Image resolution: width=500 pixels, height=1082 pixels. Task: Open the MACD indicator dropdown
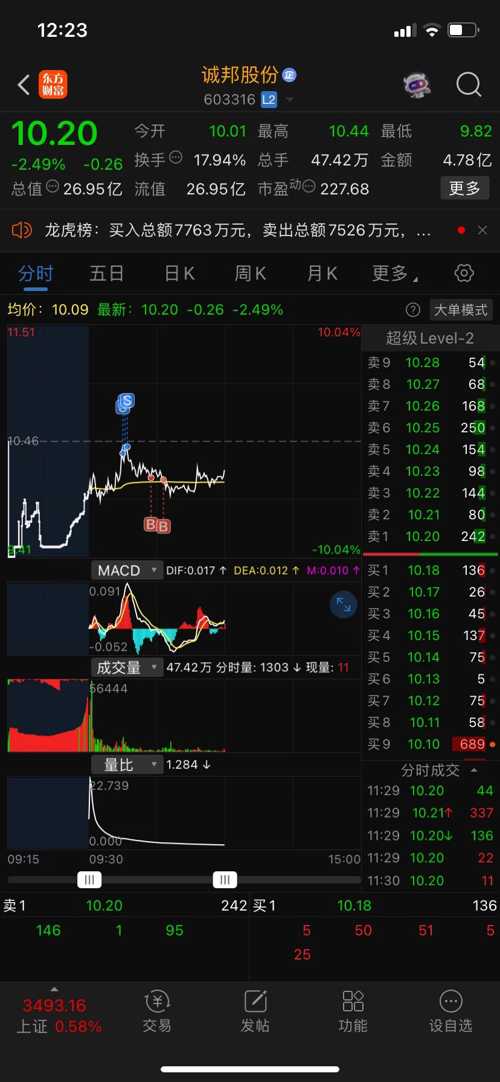pyautogui.click(x=127, y=571)
